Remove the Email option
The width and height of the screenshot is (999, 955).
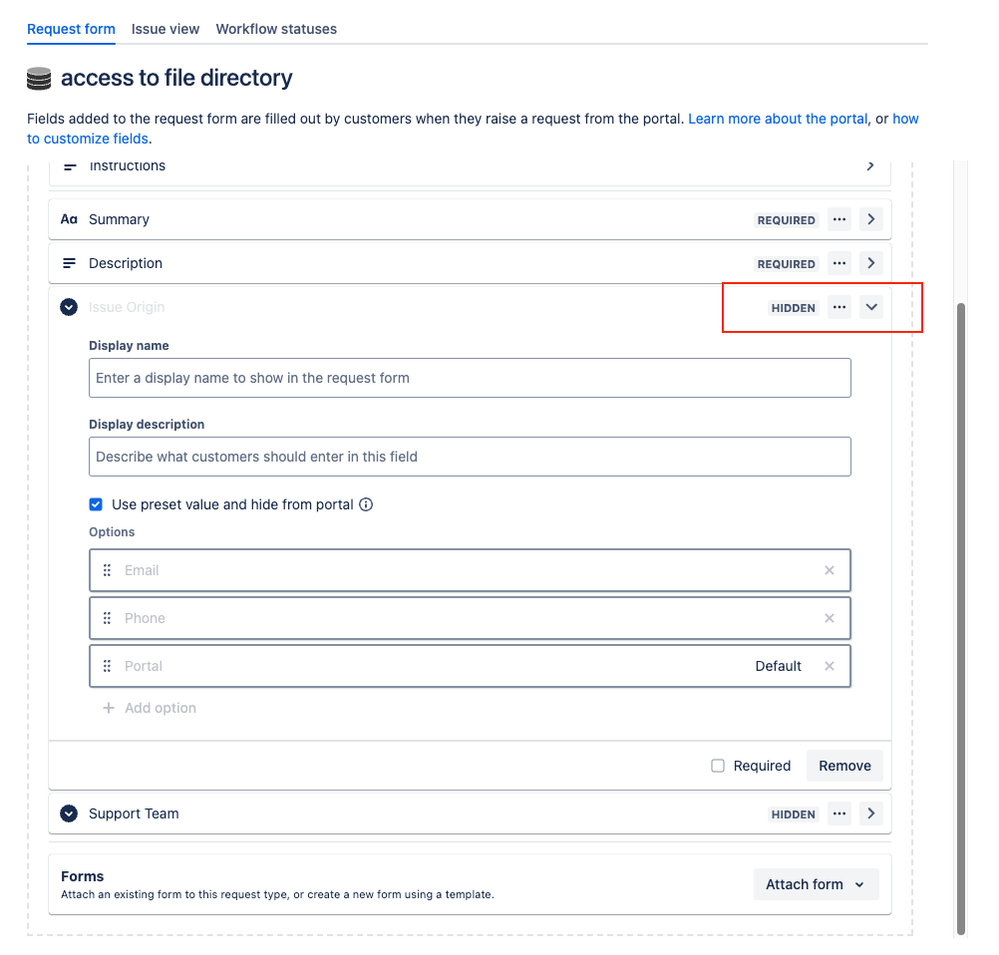(x=829, y=570)
